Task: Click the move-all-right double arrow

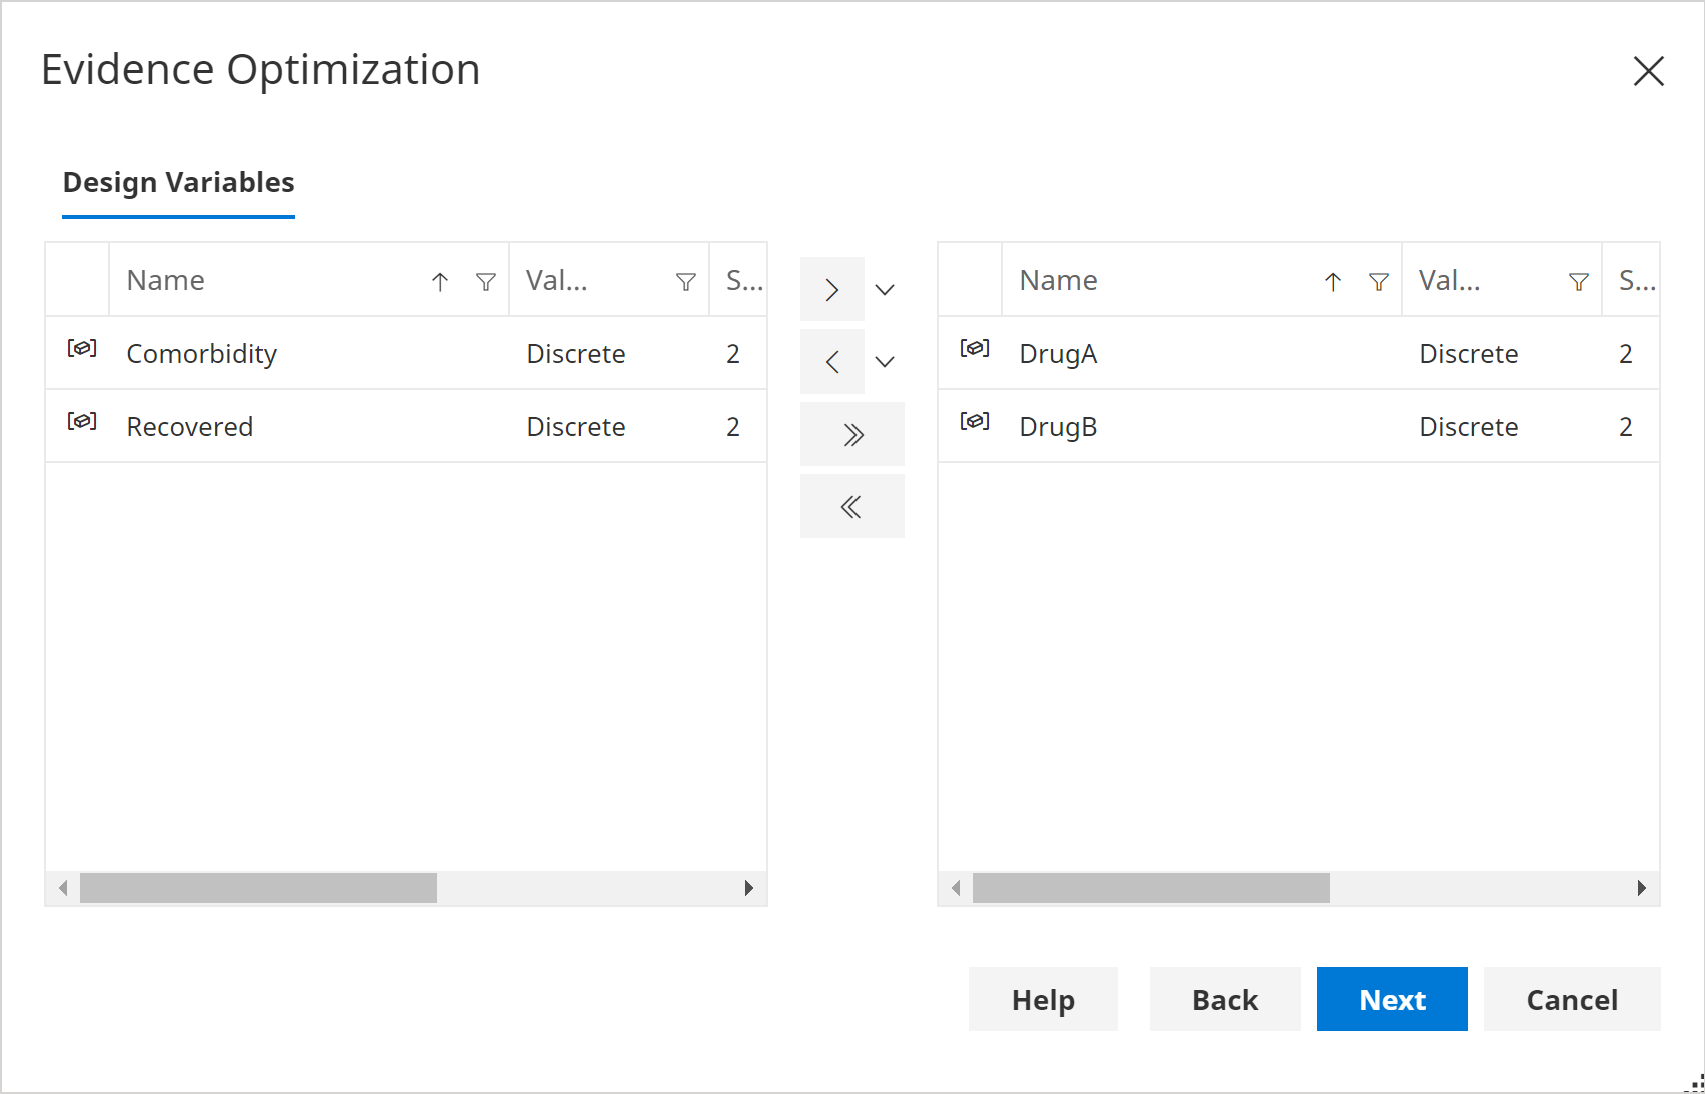Action: pyautogui.click(x=851, y=433)
